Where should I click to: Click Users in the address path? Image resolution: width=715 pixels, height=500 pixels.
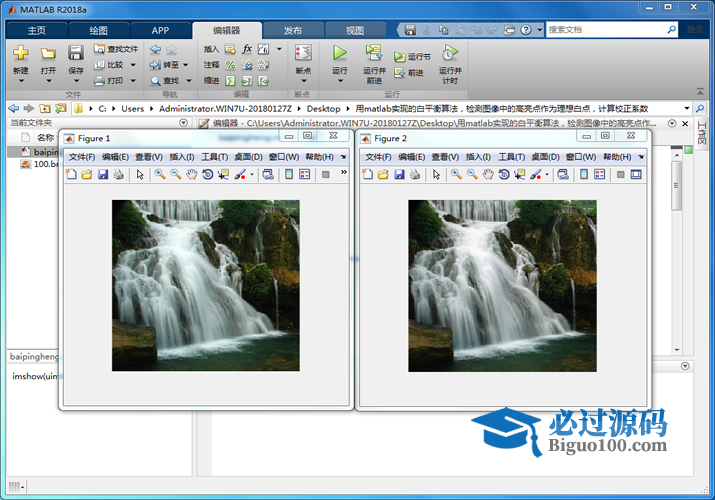(x=133, y=108)
